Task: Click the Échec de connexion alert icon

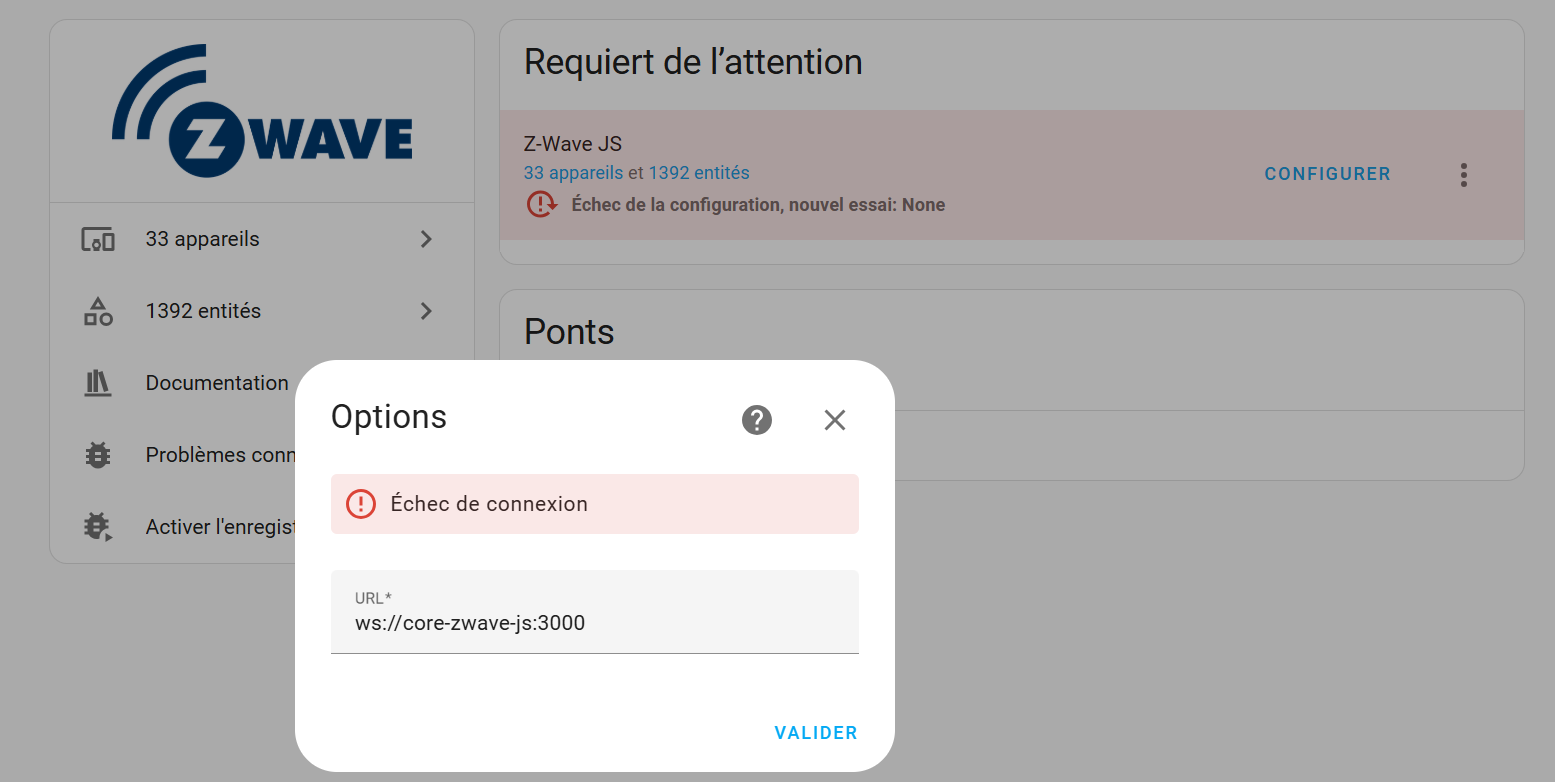Action: coord(361,504)
